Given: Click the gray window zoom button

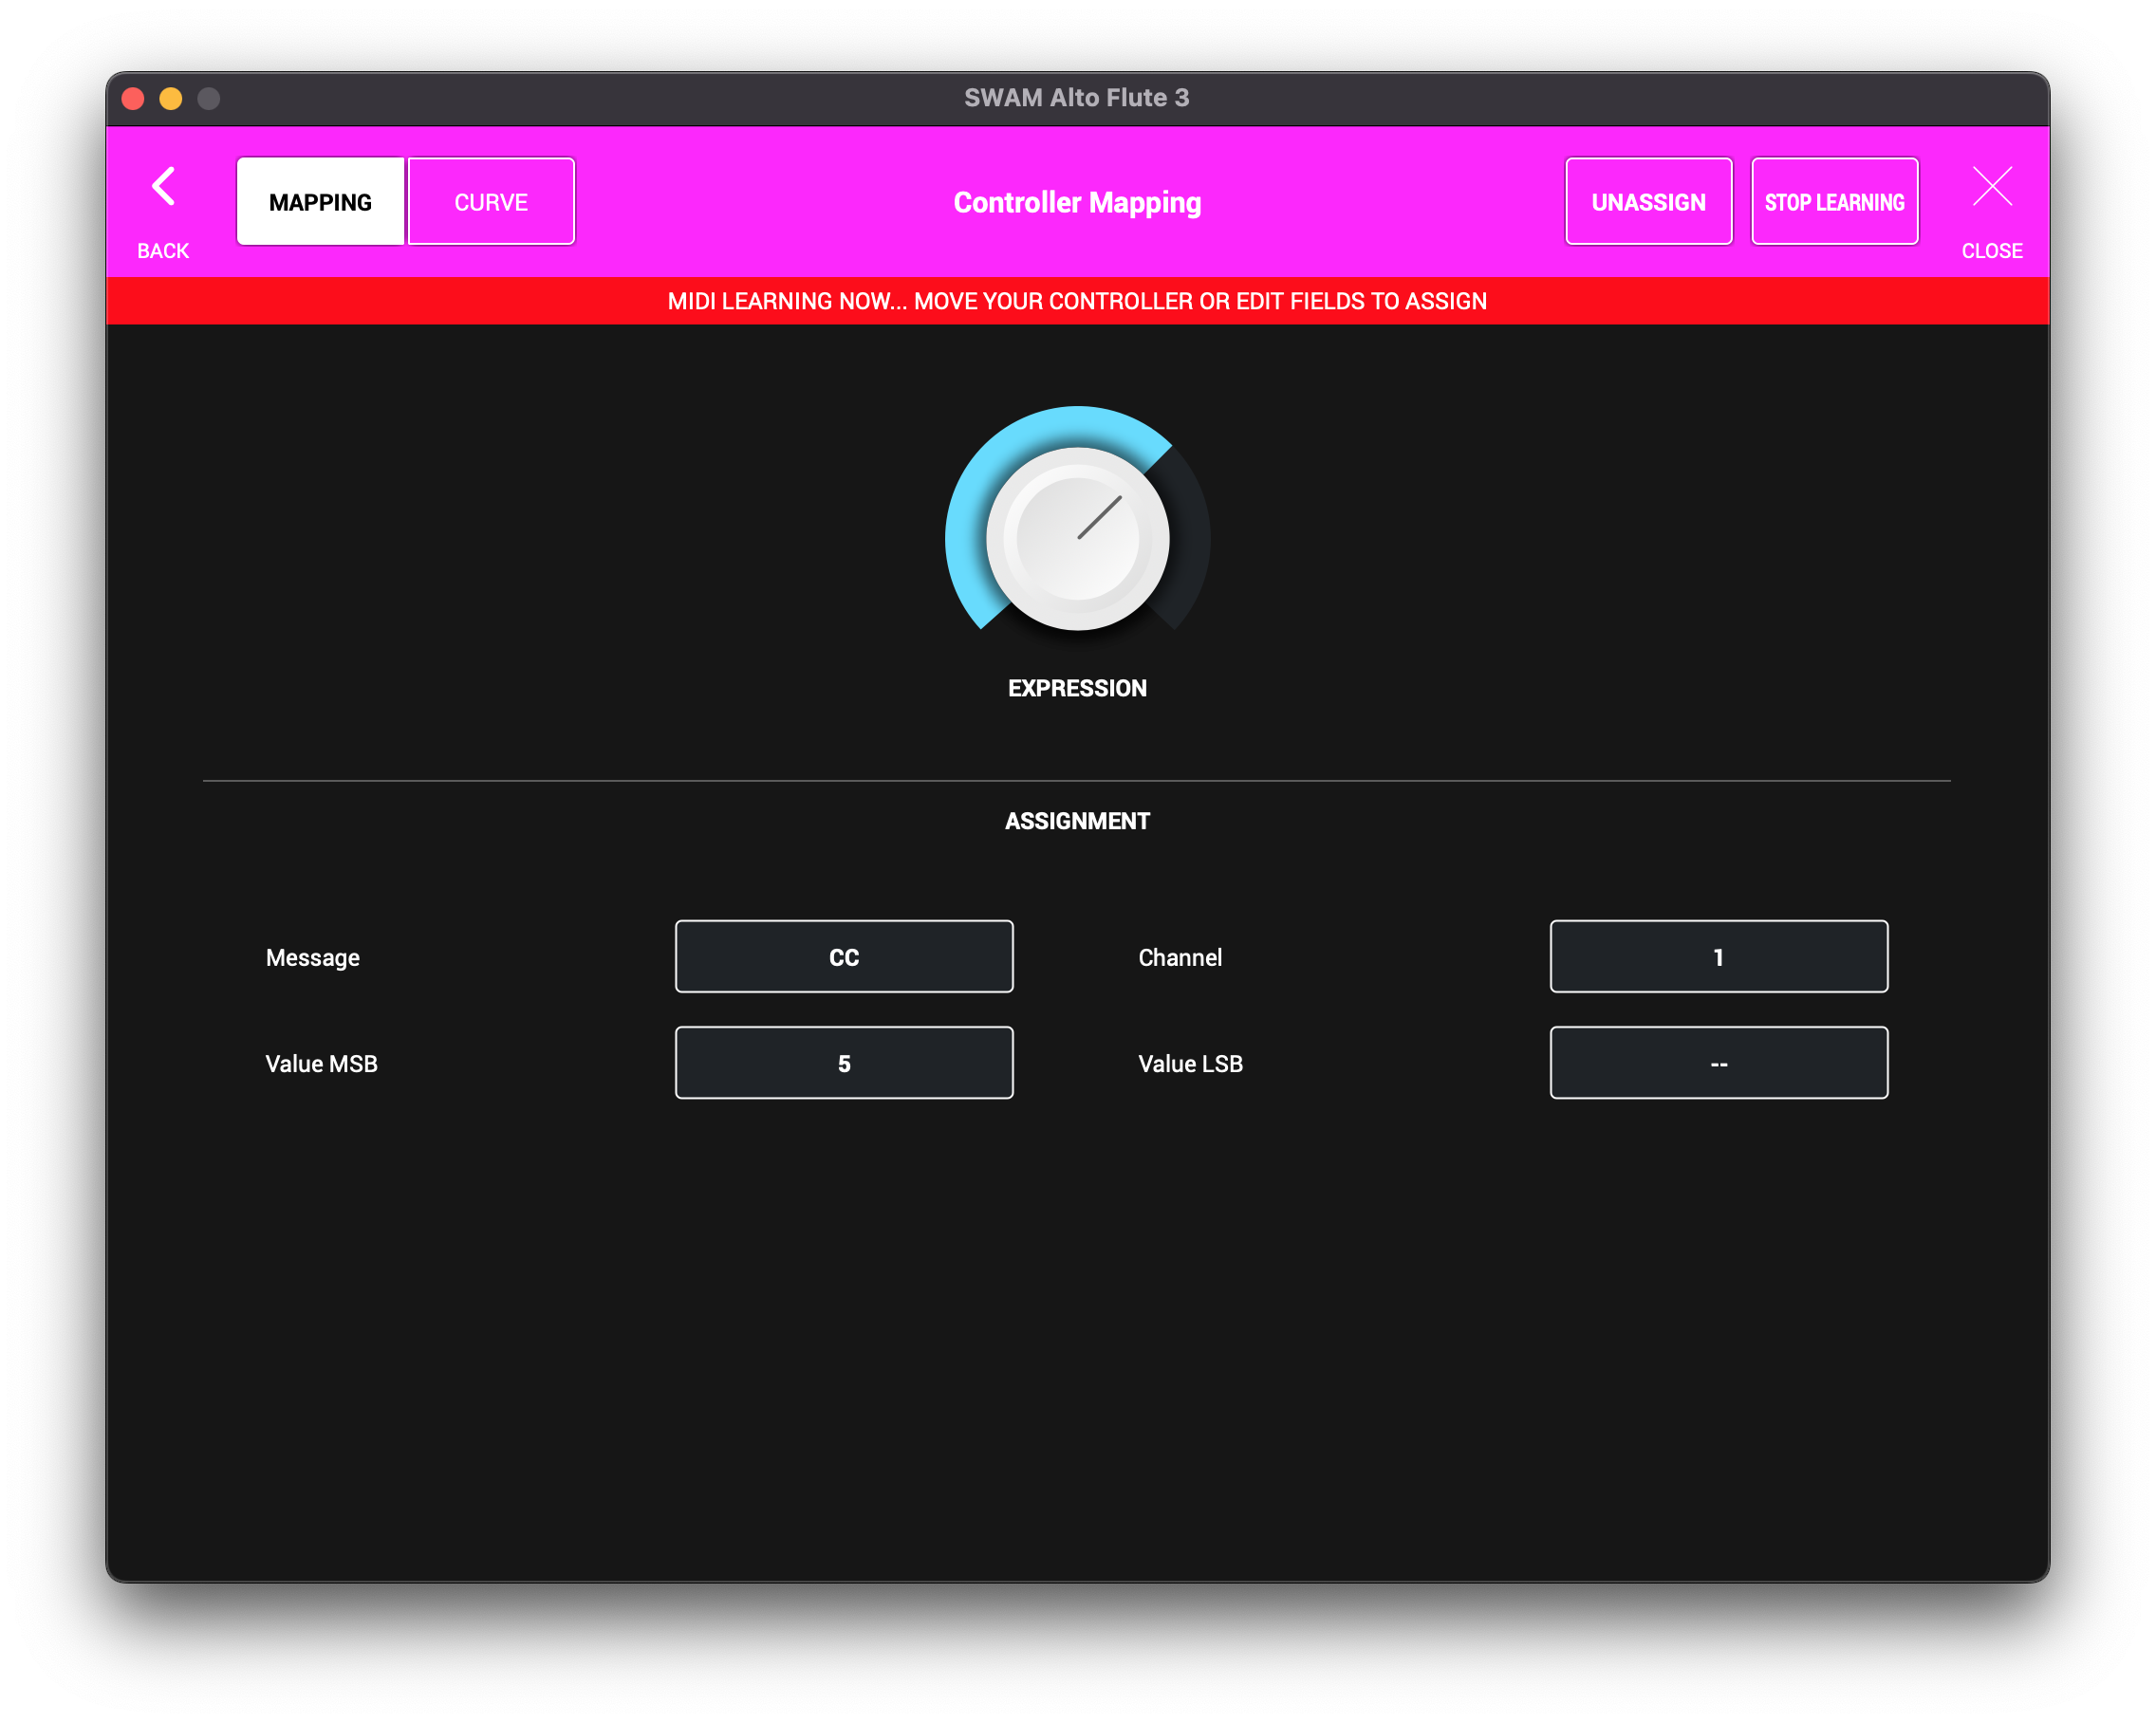Looking at the screenshot, I should [209, 98].
